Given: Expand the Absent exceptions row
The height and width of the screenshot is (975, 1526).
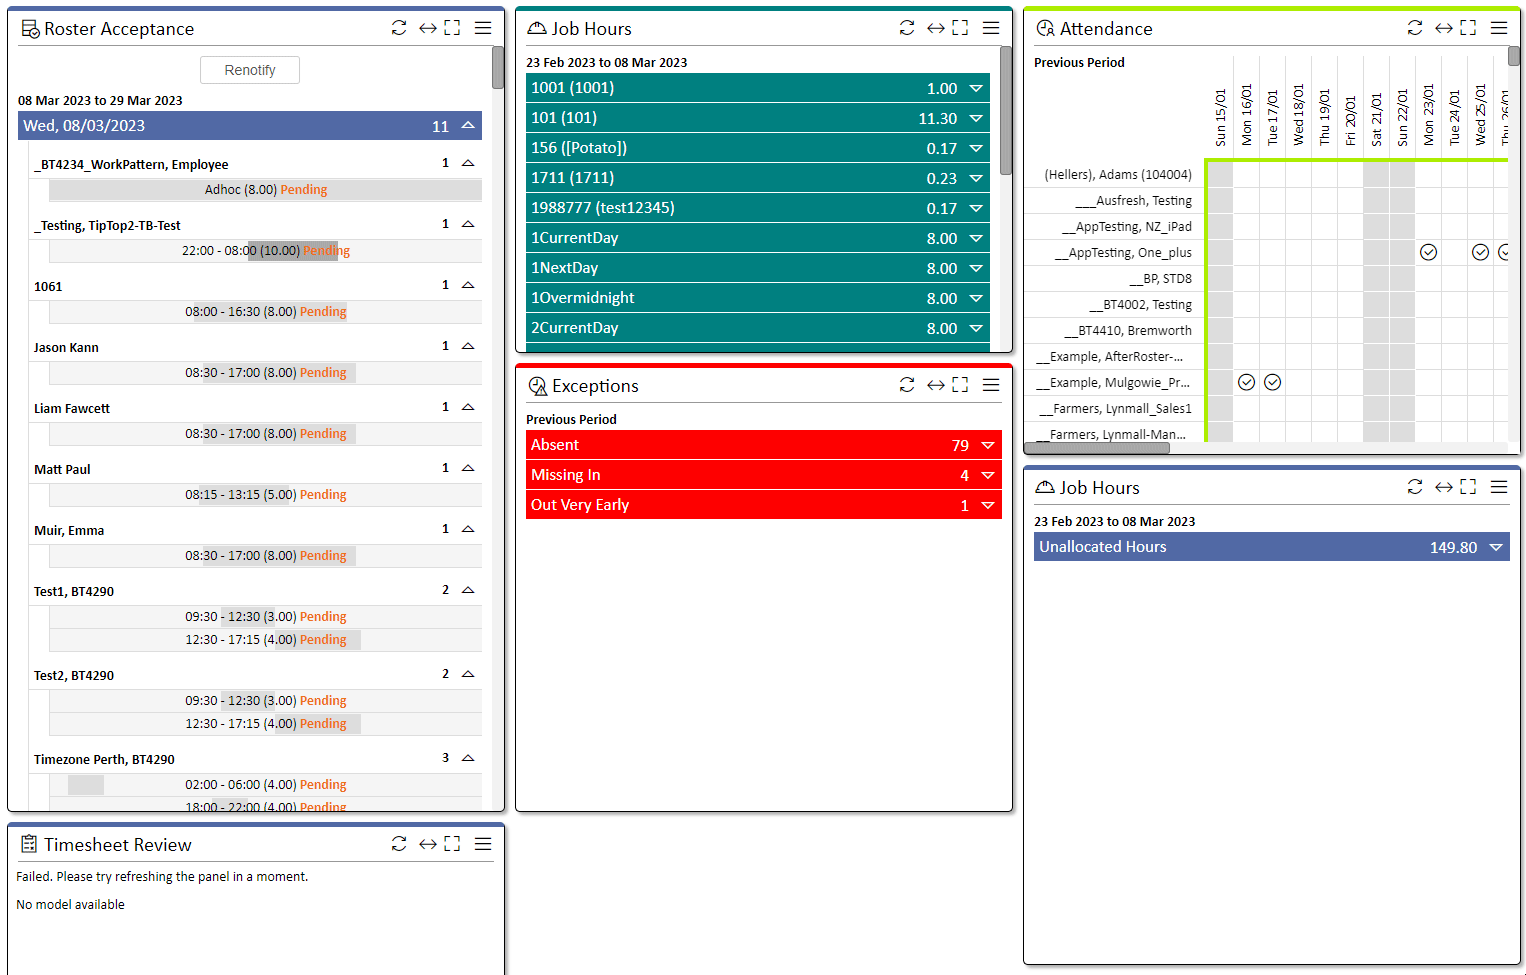Looking at the screenshot, I should [988, 445].
